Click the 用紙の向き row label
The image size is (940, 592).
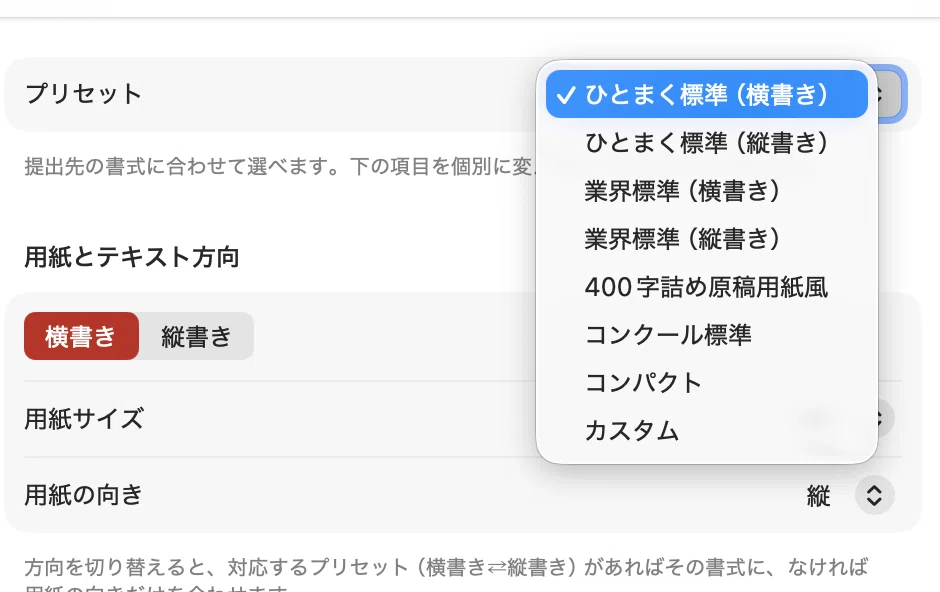pos(83,495)
